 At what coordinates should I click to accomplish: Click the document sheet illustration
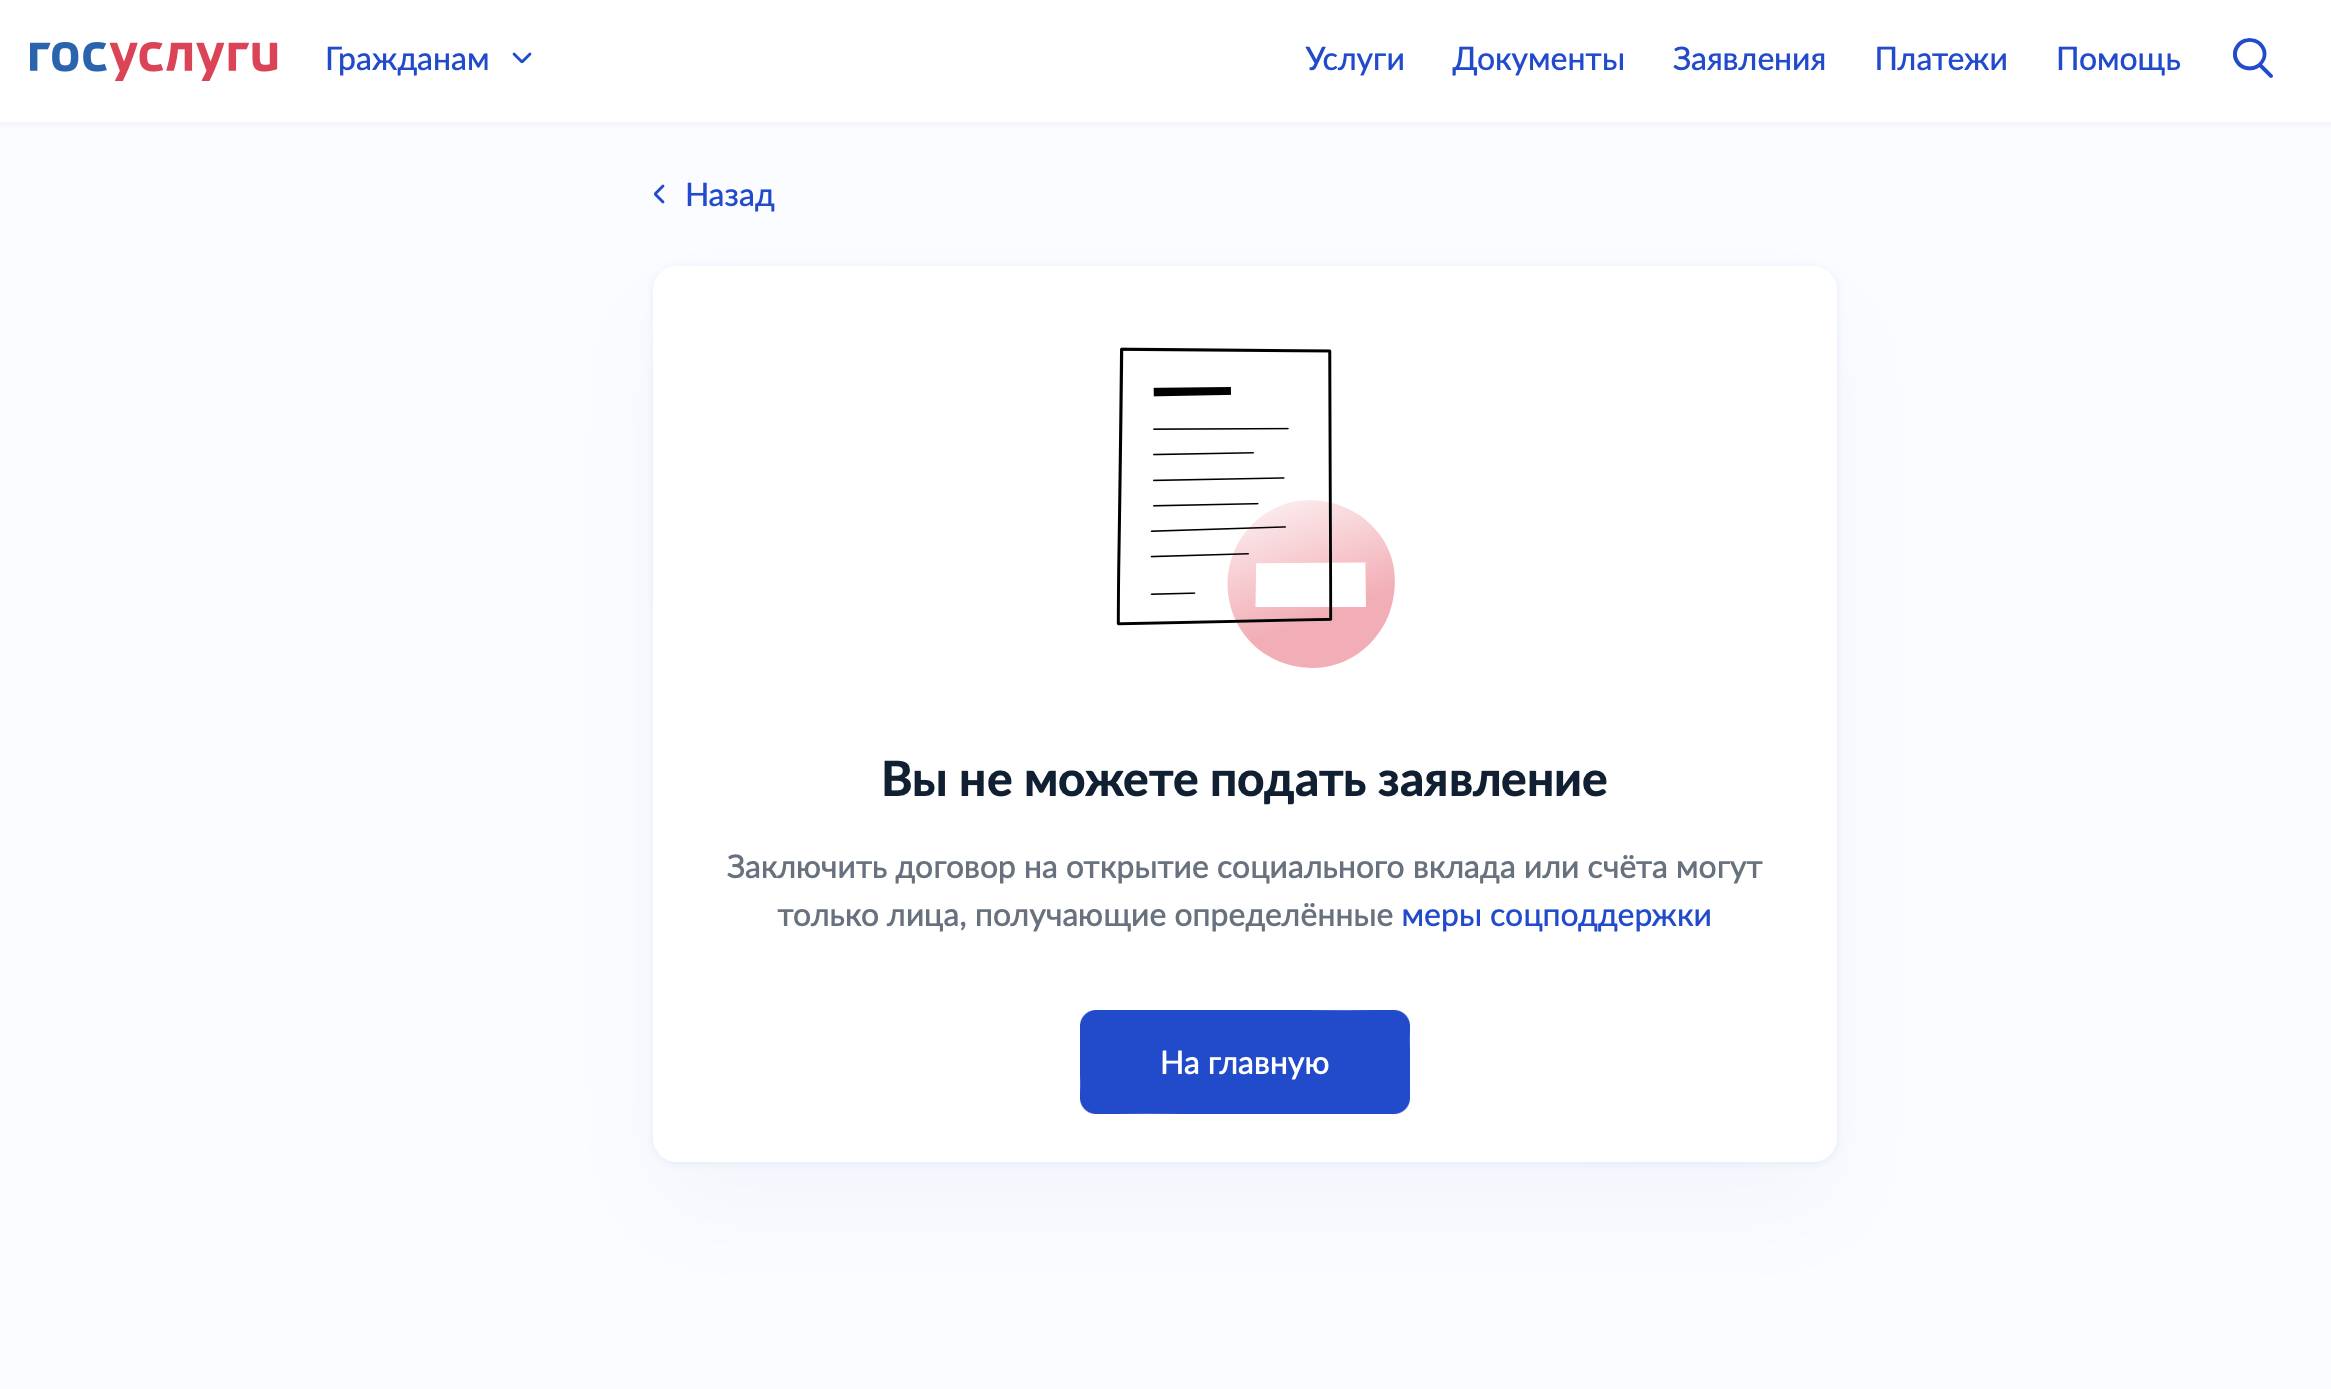pos(1224,486)
